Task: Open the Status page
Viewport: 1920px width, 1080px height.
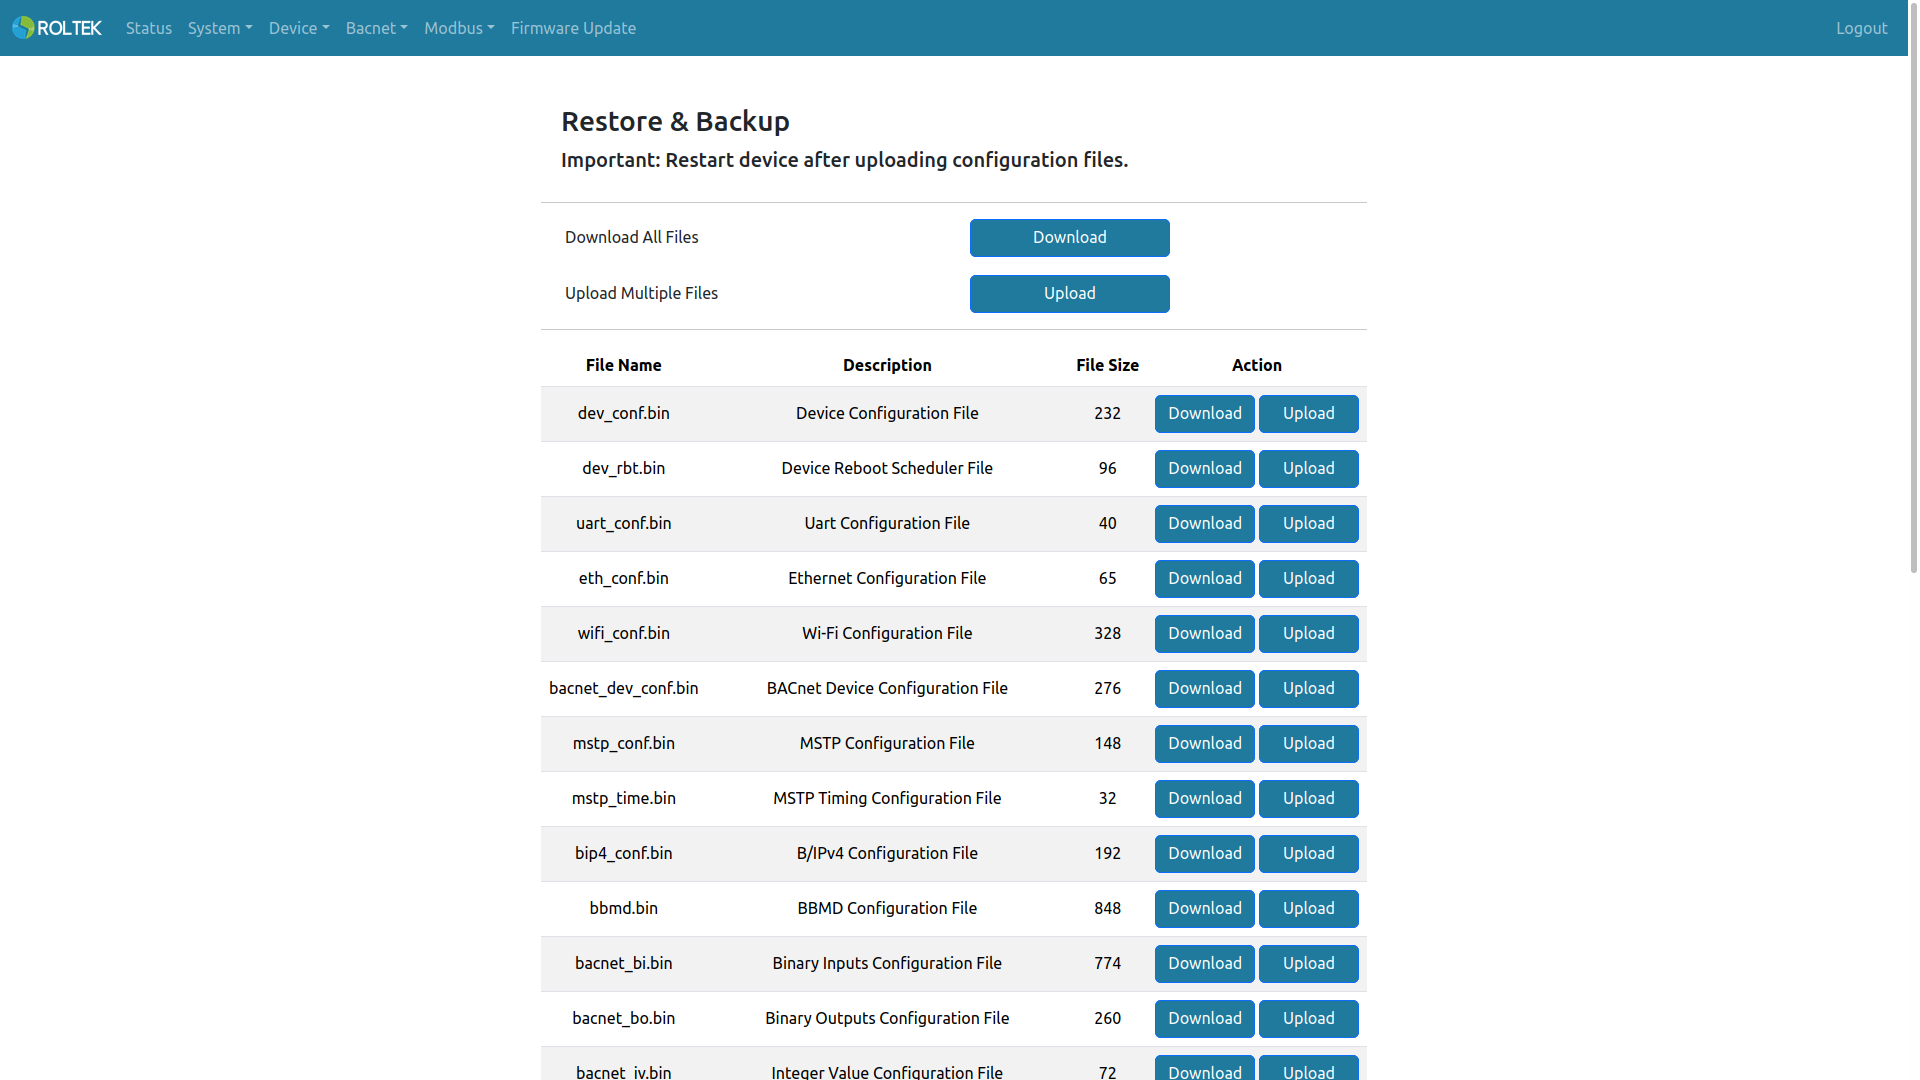Action: tap(149, 28)
